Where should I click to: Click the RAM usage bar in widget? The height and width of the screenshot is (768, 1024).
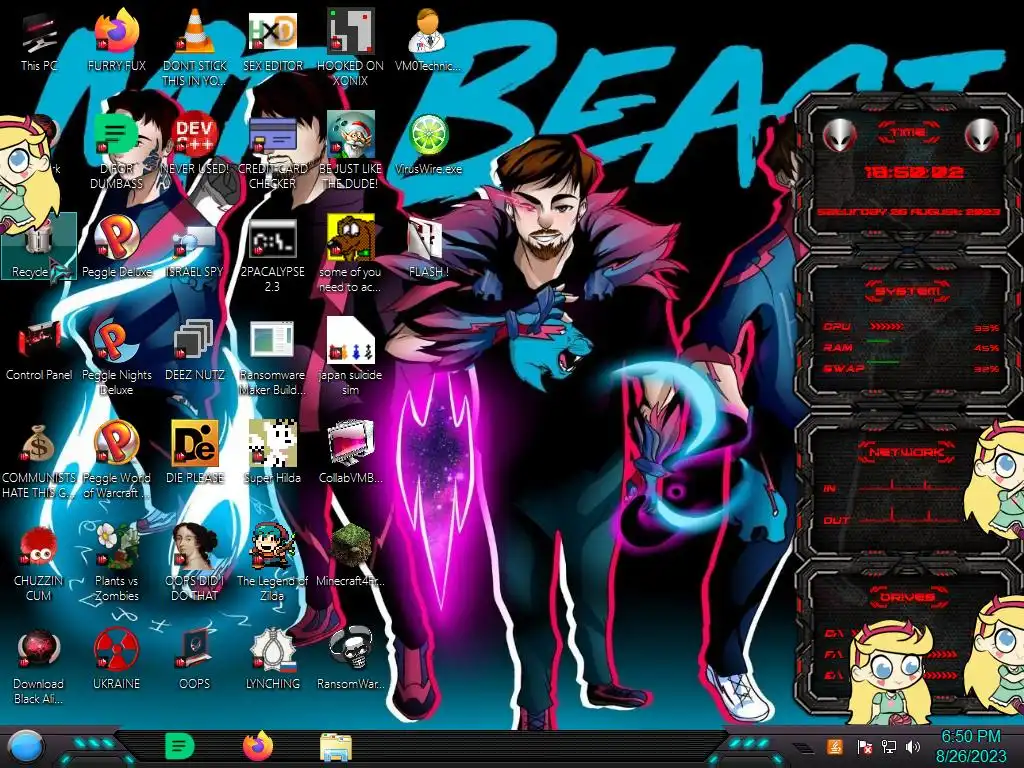[x=878, y=341]
